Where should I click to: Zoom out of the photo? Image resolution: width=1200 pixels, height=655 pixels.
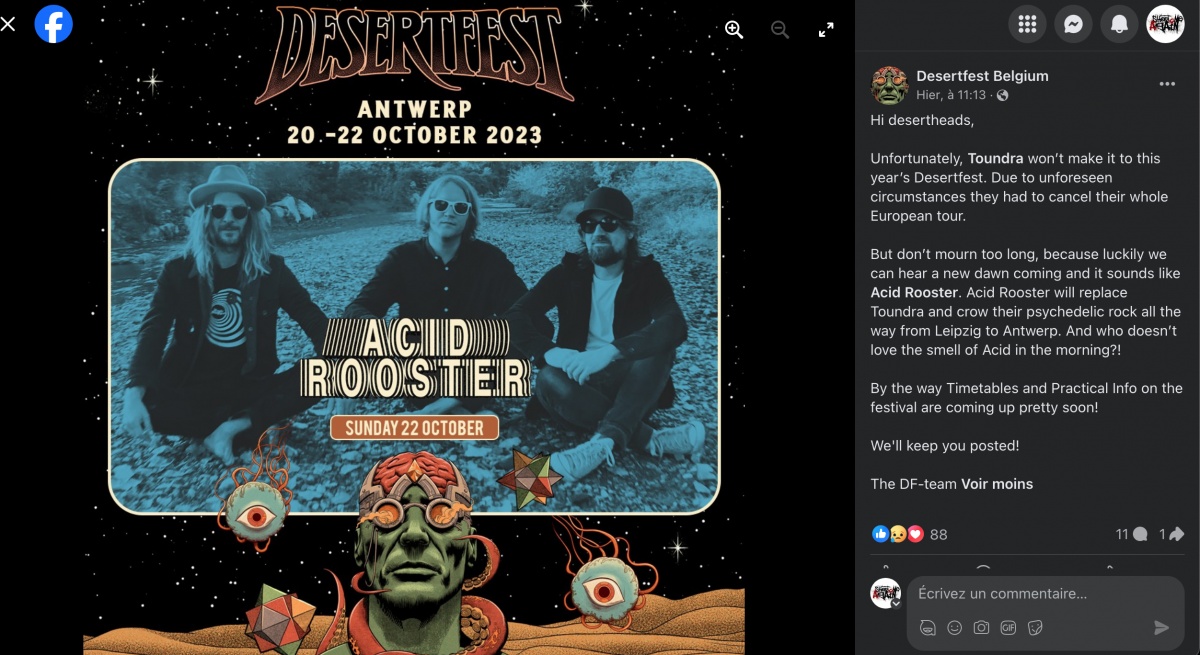point(780,30)
